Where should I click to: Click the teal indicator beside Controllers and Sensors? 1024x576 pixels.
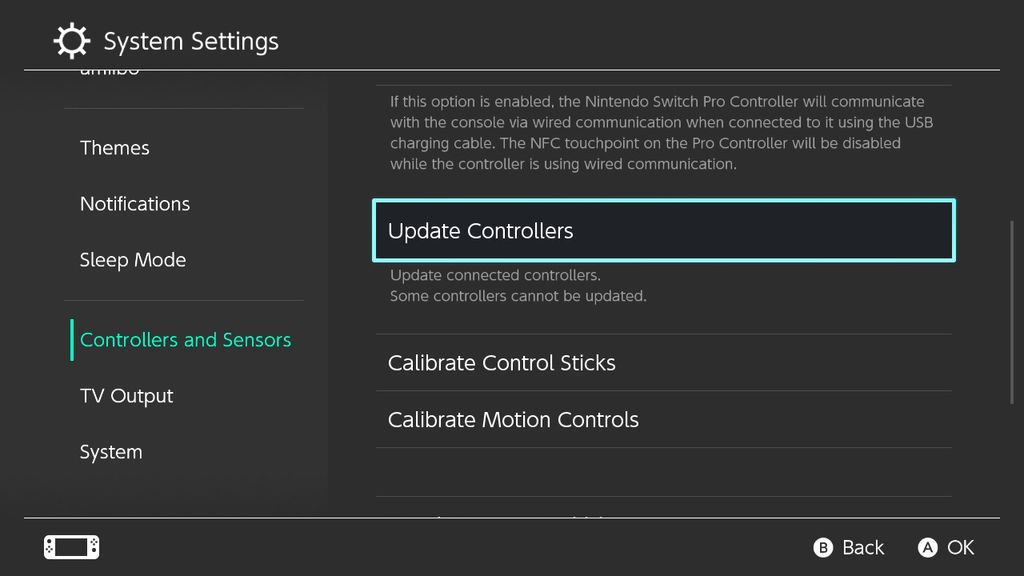pos(72,340)
